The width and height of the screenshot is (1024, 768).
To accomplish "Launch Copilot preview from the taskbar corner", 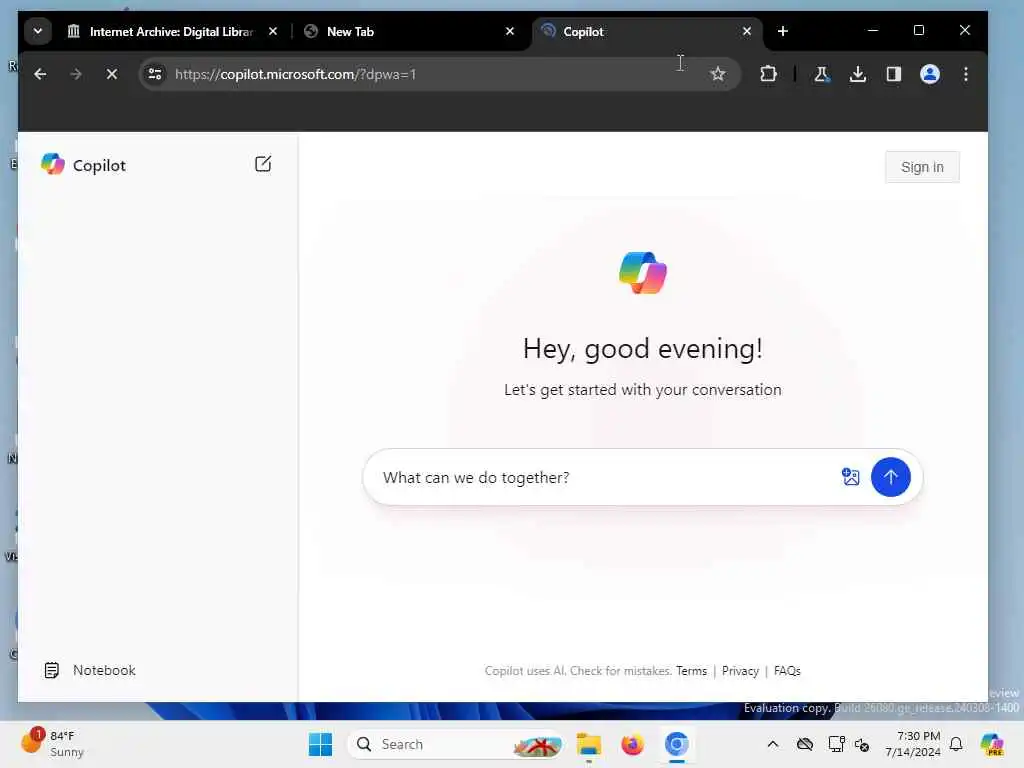I will (992, 744).
